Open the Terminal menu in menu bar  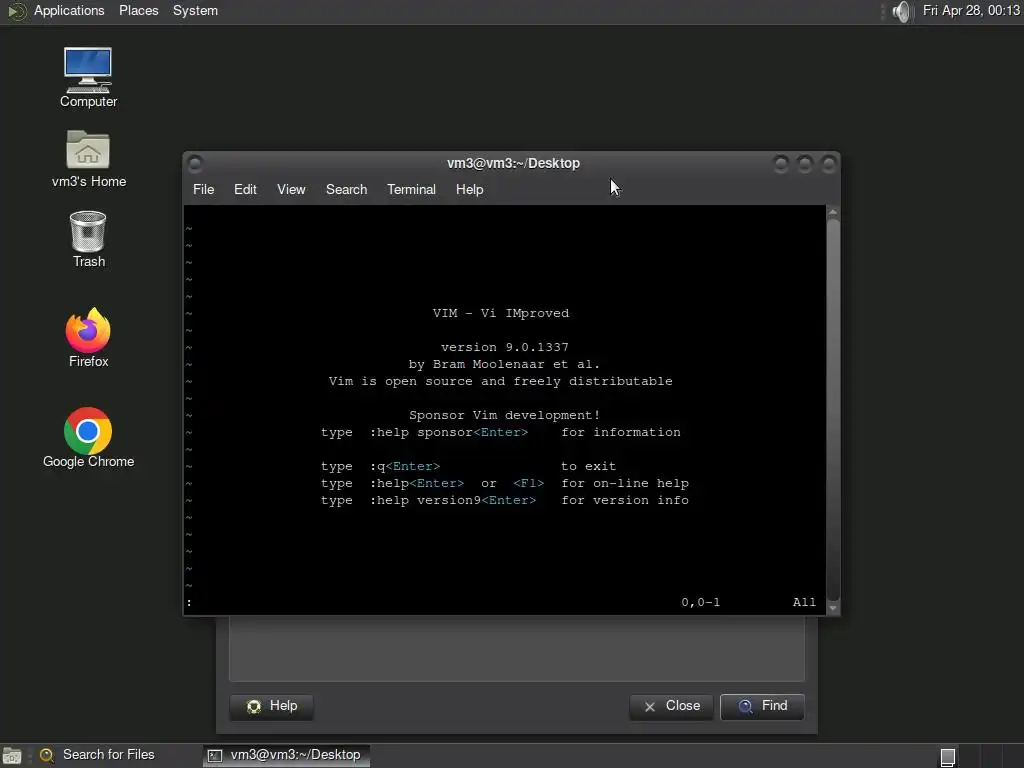click(x=411, y=189)
